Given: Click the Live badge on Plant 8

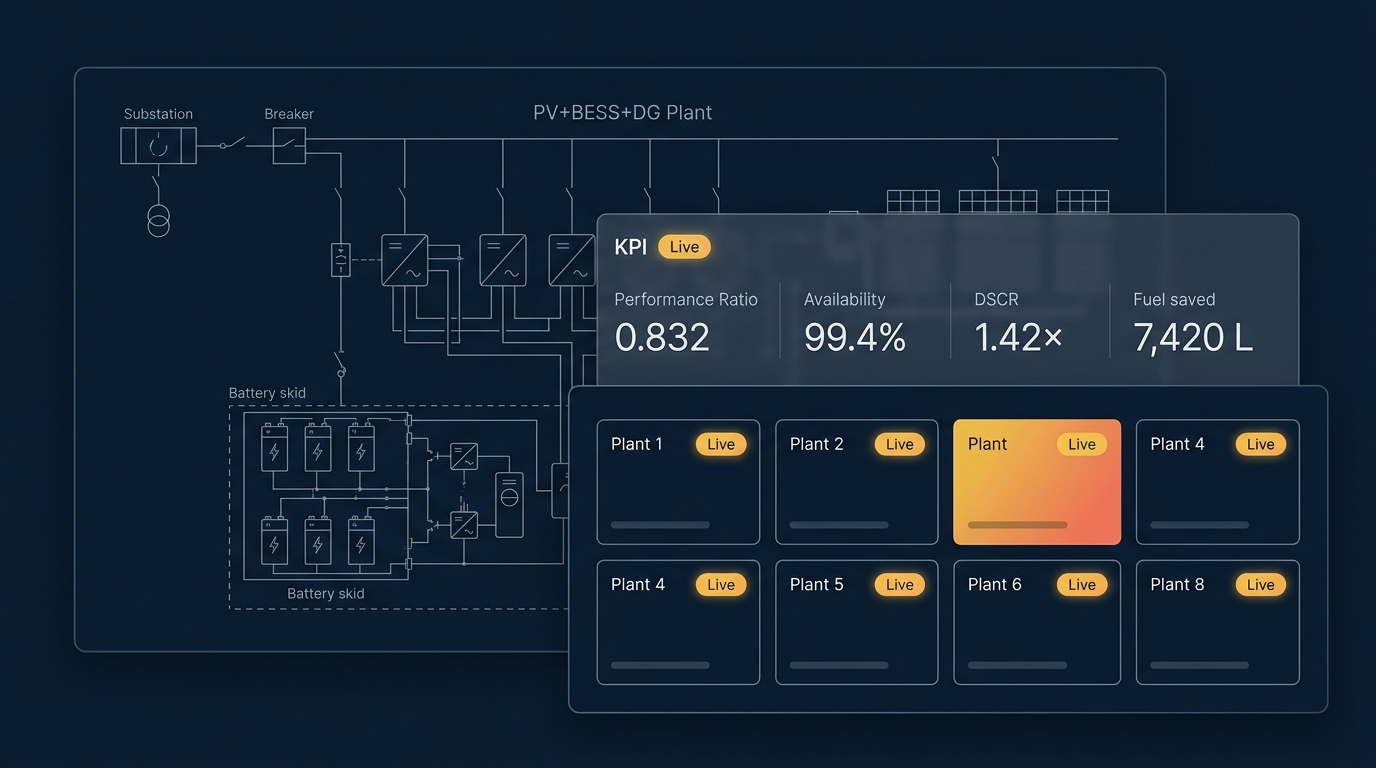Looking at the screenshot, I should point(1261,585).
